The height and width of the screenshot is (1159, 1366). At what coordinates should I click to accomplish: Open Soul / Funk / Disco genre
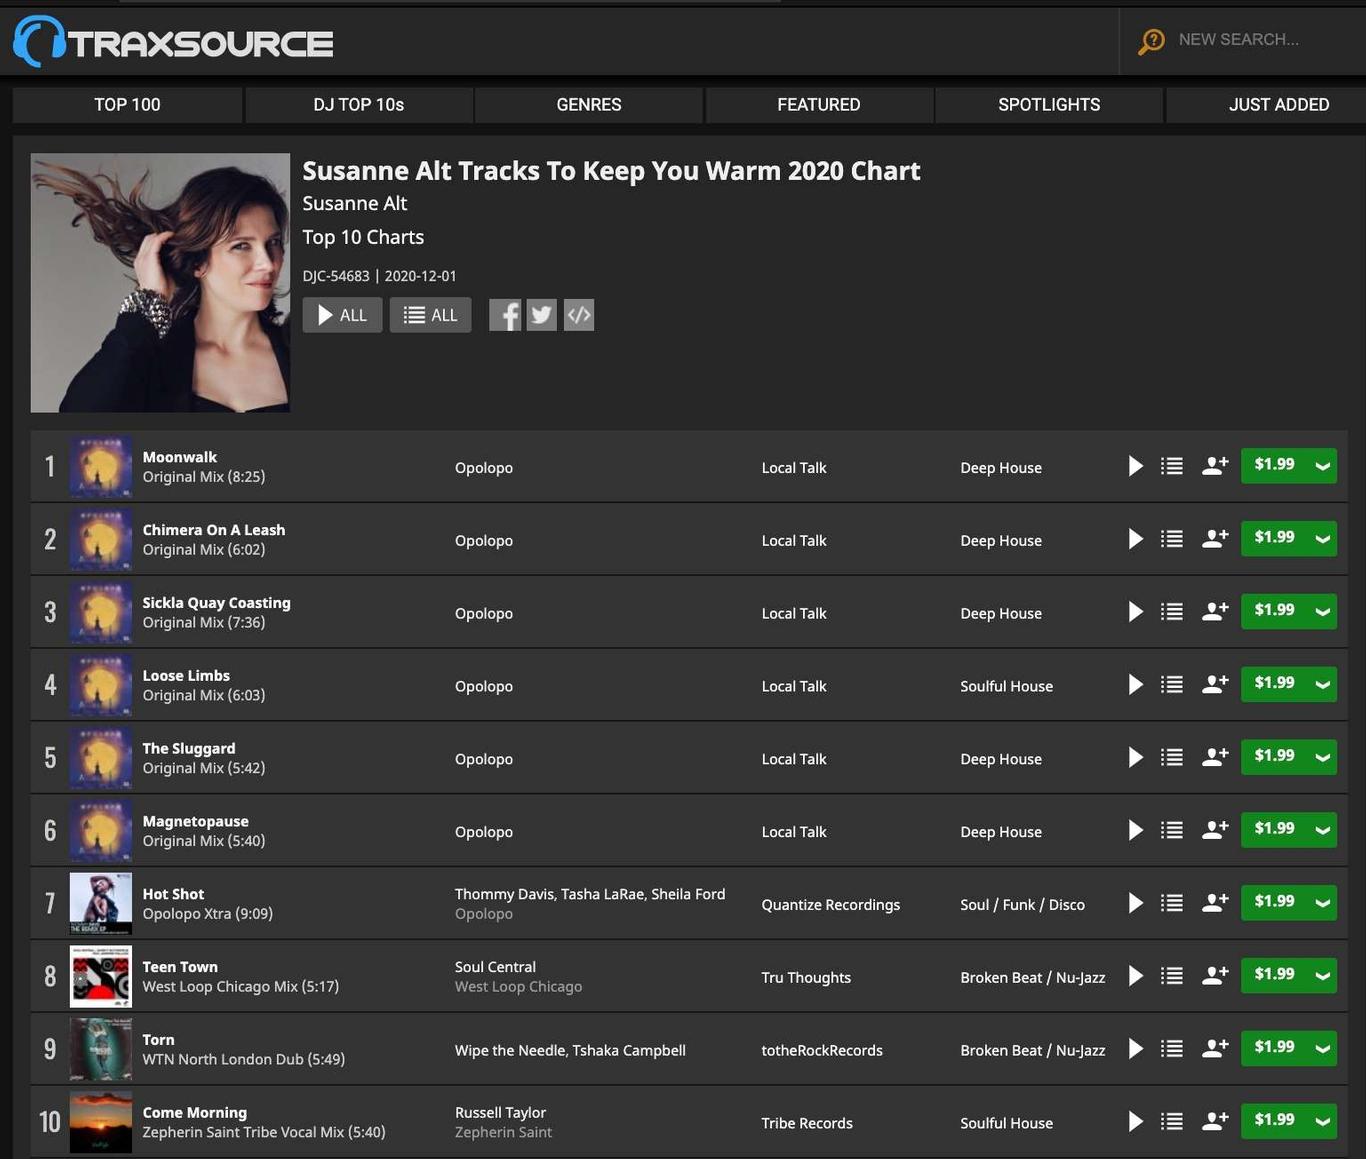(x=1022, y=905)
